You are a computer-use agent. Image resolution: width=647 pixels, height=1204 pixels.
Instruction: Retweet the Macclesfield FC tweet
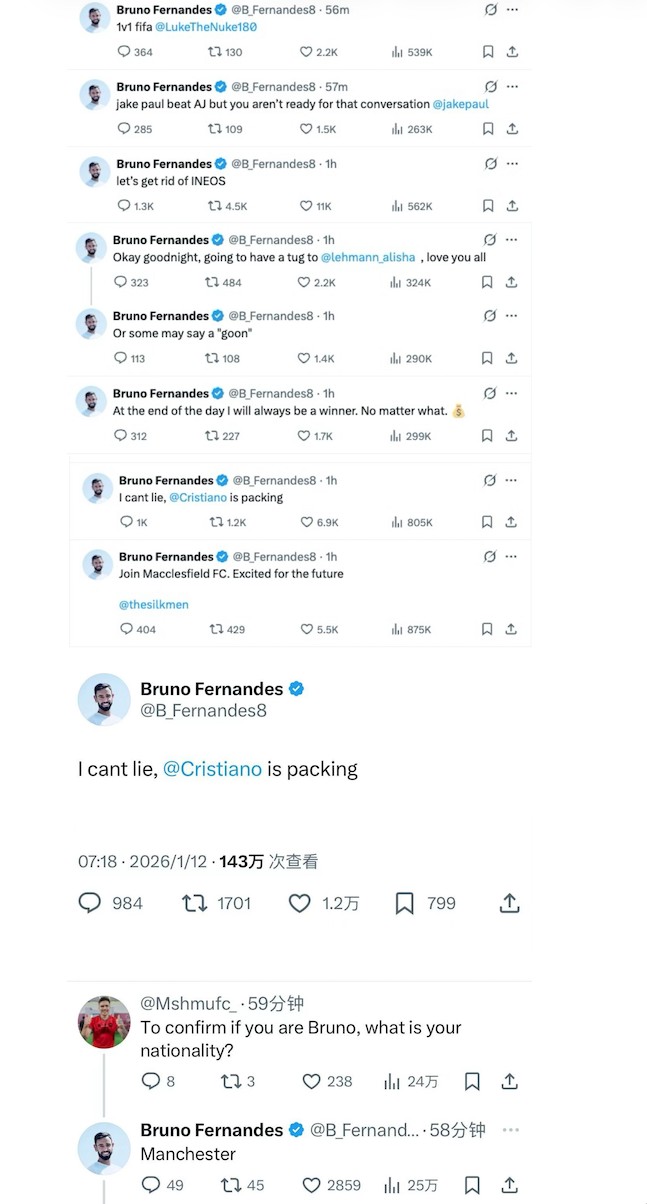(216, 629)
